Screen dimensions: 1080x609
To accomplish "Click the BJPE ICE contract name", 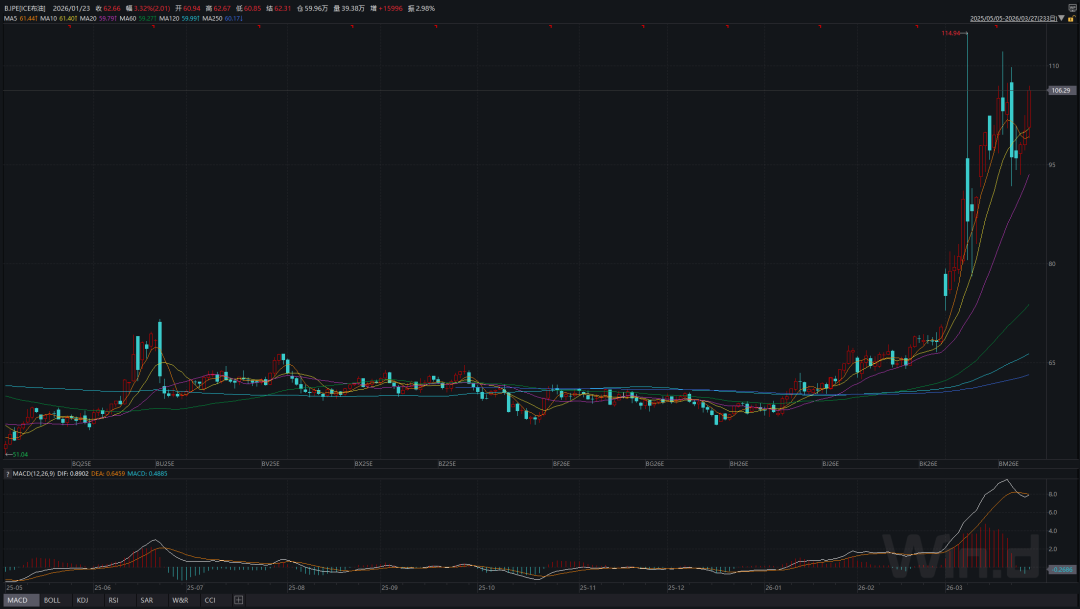I will coord(25,7).
